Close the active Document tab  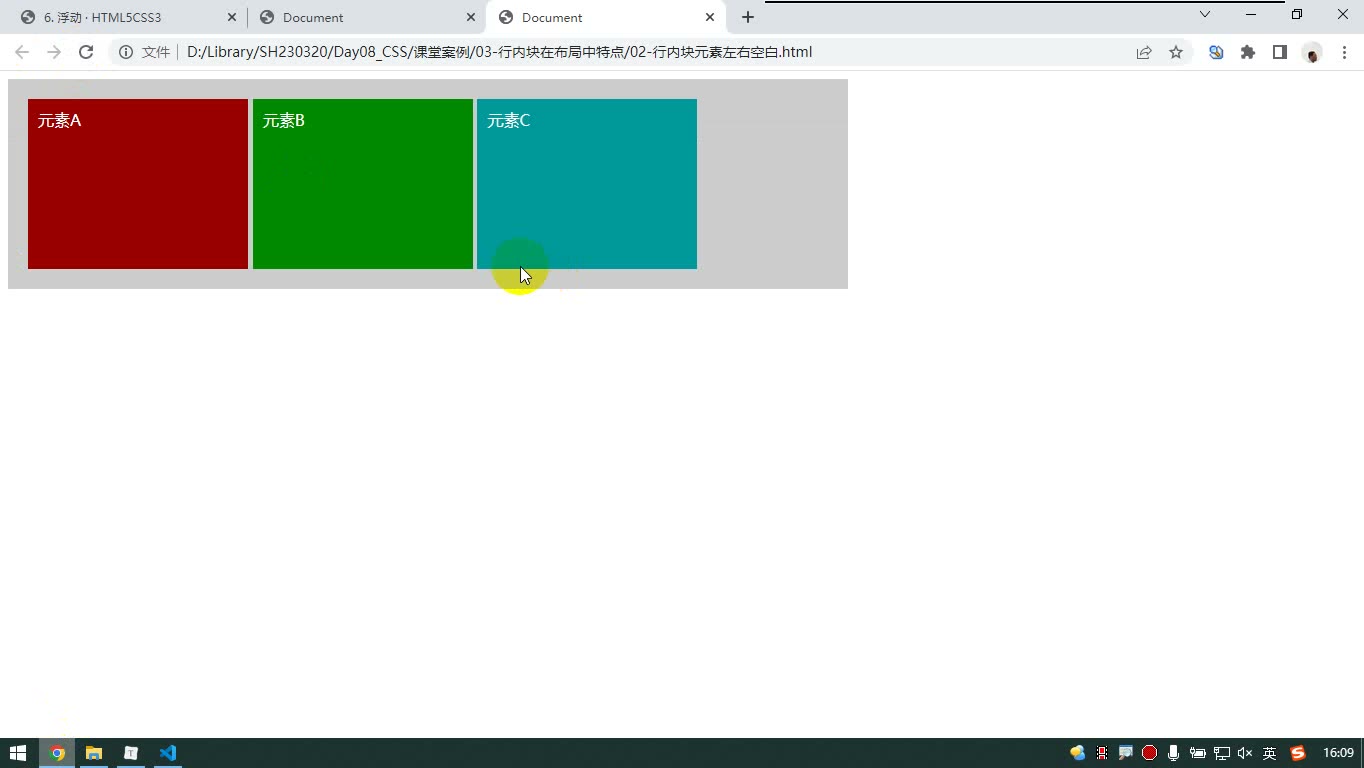pos(710,17)
